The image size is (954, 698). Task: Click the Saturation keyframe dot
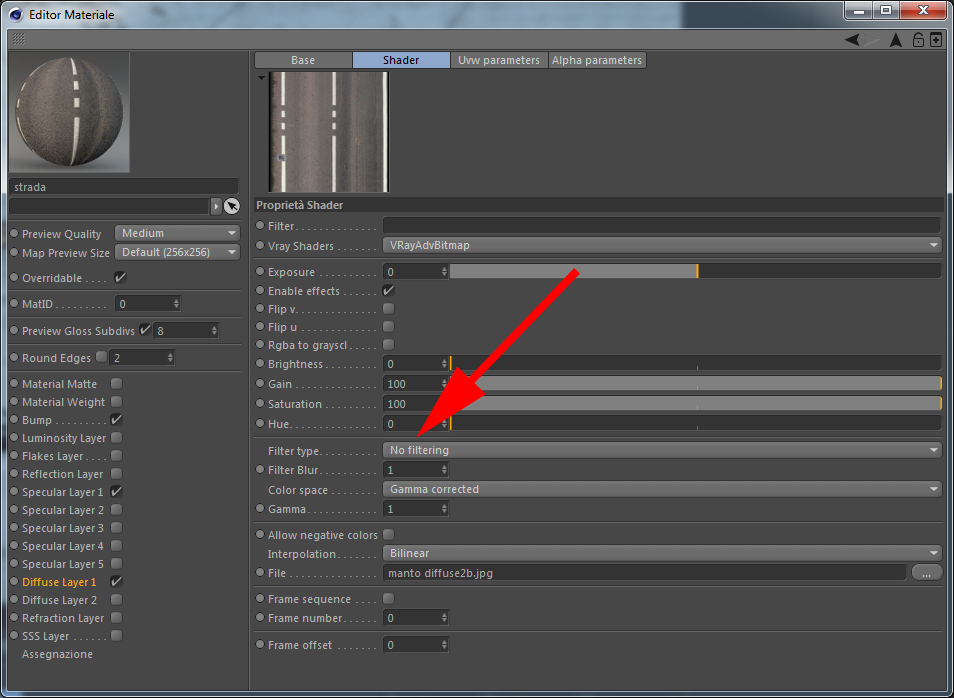pyautogui.click(x=260, y=403)
